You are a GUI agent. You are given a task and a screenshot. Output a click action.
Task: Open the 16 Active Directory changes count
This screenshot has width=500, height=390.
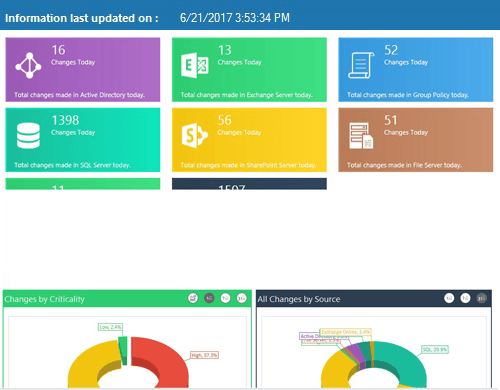click(58, 50)
